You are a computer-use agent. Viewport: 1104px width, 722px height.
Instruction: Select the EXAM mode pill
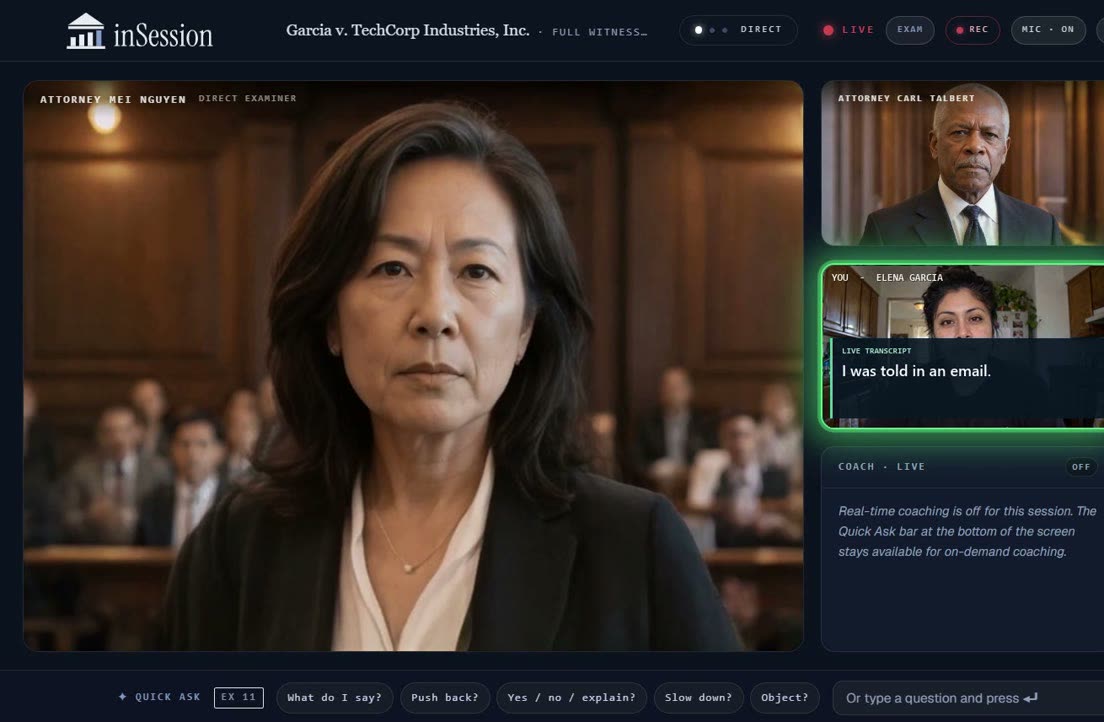click(910, 30)
